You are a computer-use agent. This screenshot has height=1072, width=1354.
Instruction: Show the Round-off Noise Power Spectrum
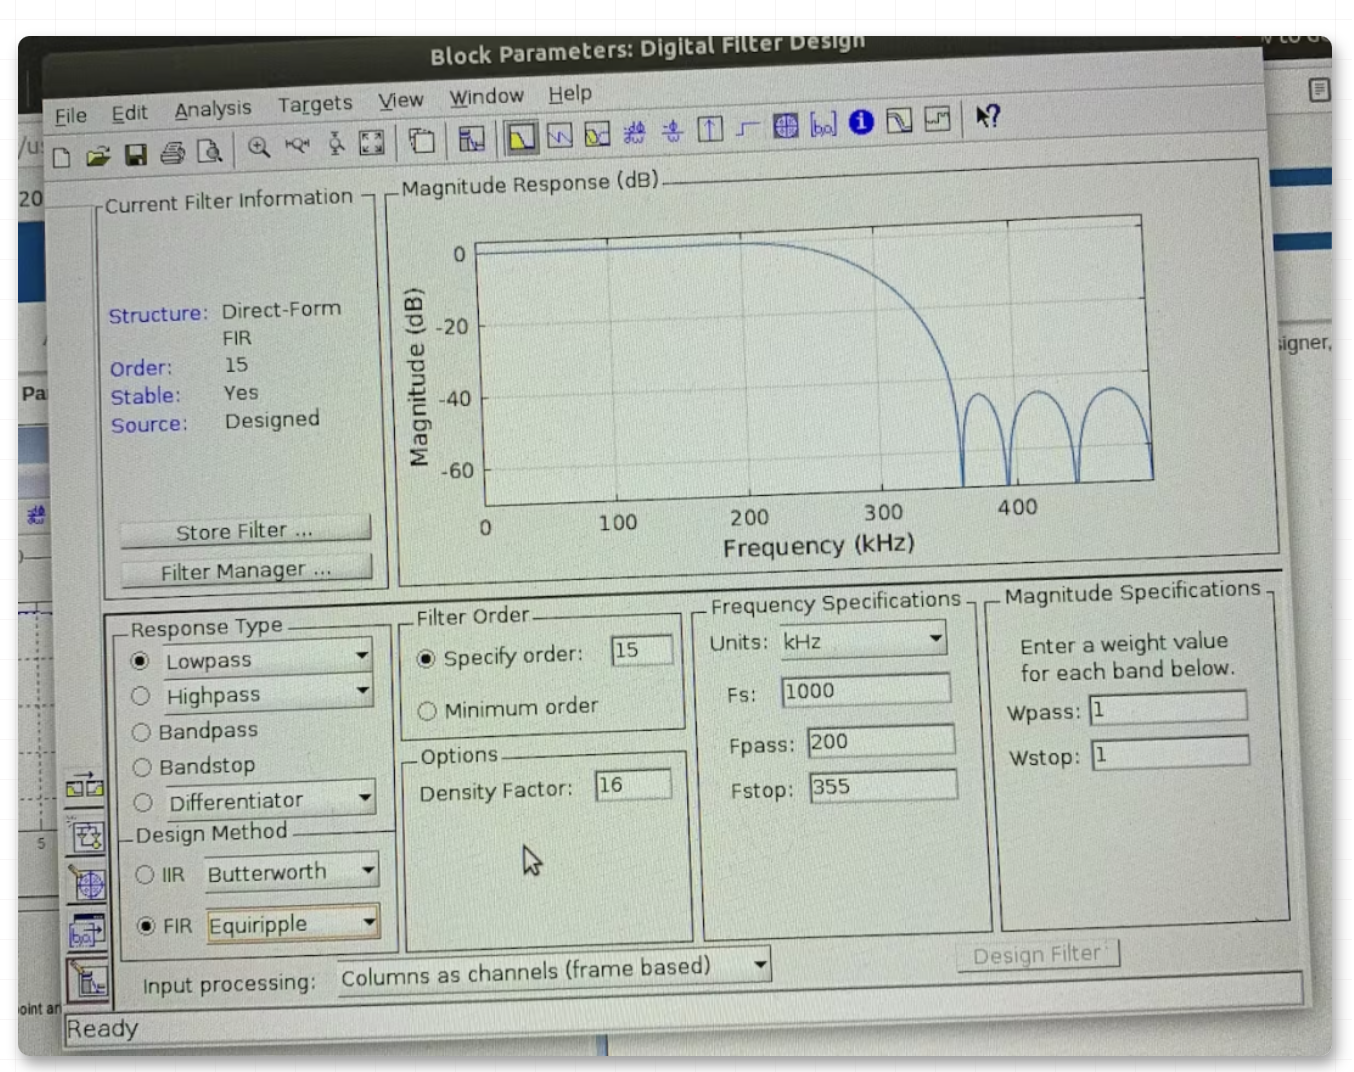point(937,120)
